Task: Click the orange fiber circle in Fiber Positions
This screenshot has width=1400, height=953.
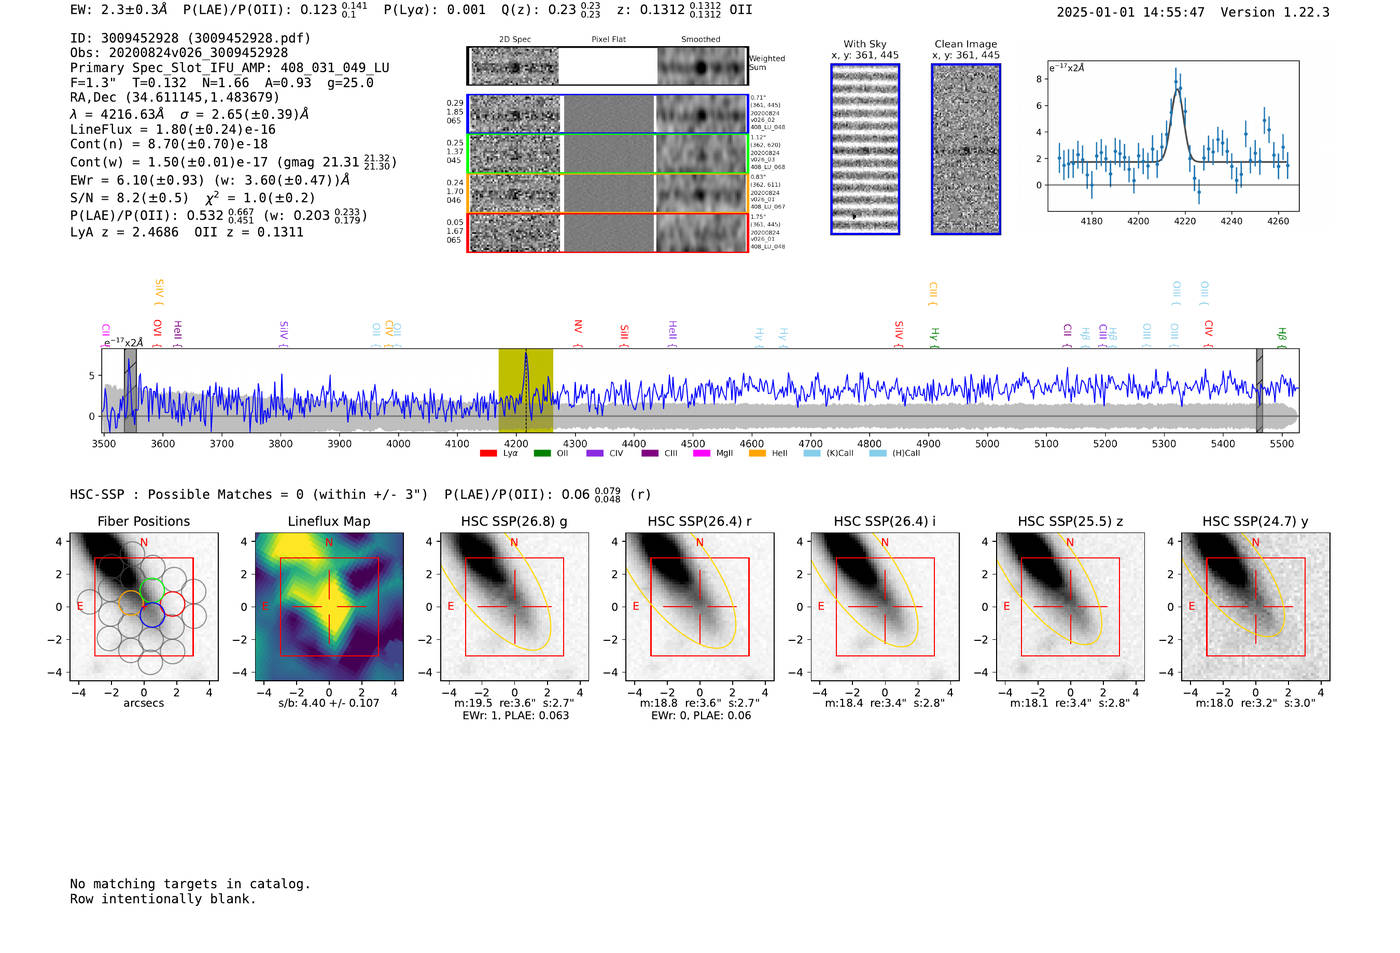Action: (130, 603)
